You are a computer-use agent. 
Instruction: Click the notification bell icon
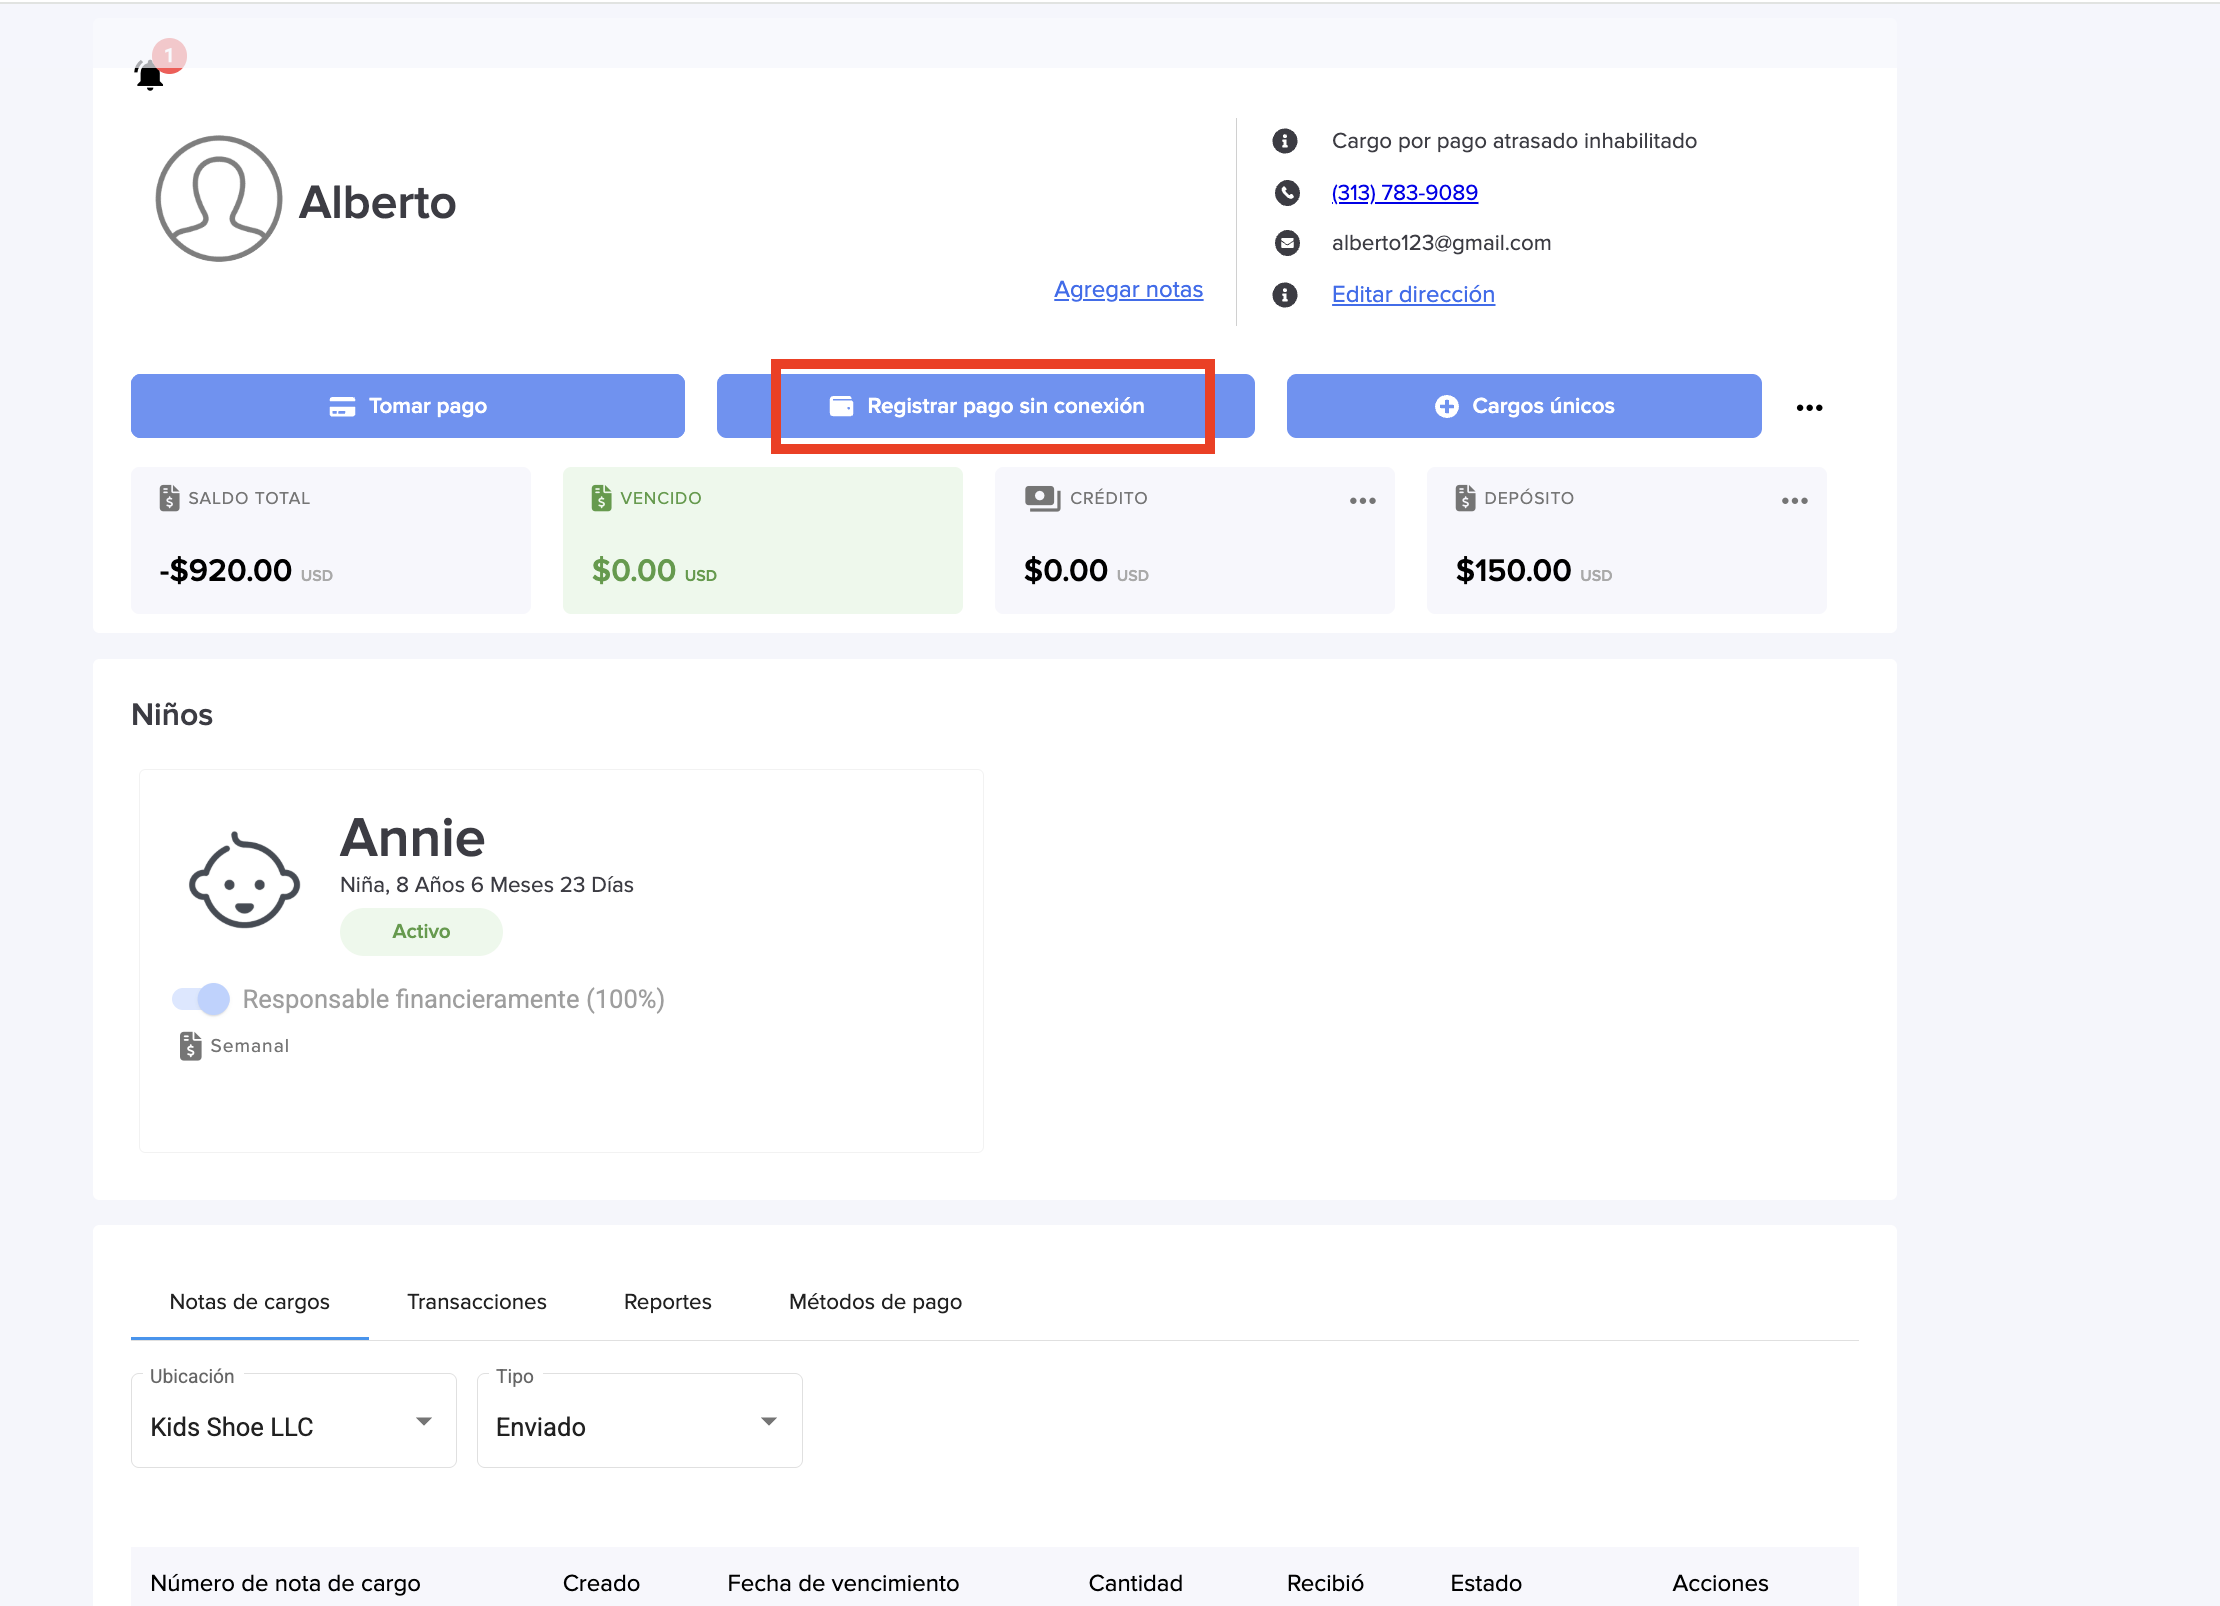150,75
